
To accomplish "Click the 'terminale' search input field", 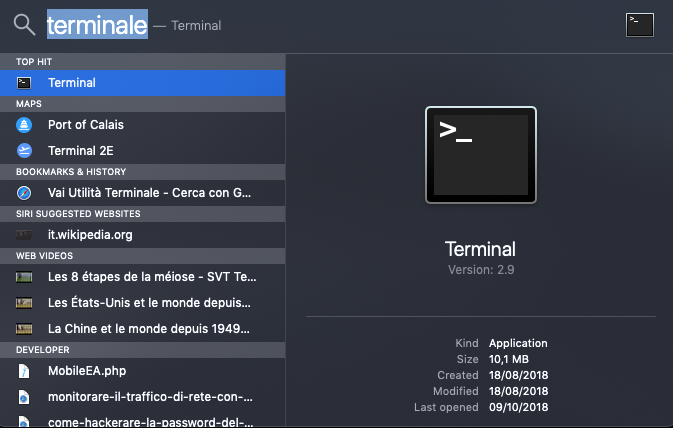I will pos(97,24).
